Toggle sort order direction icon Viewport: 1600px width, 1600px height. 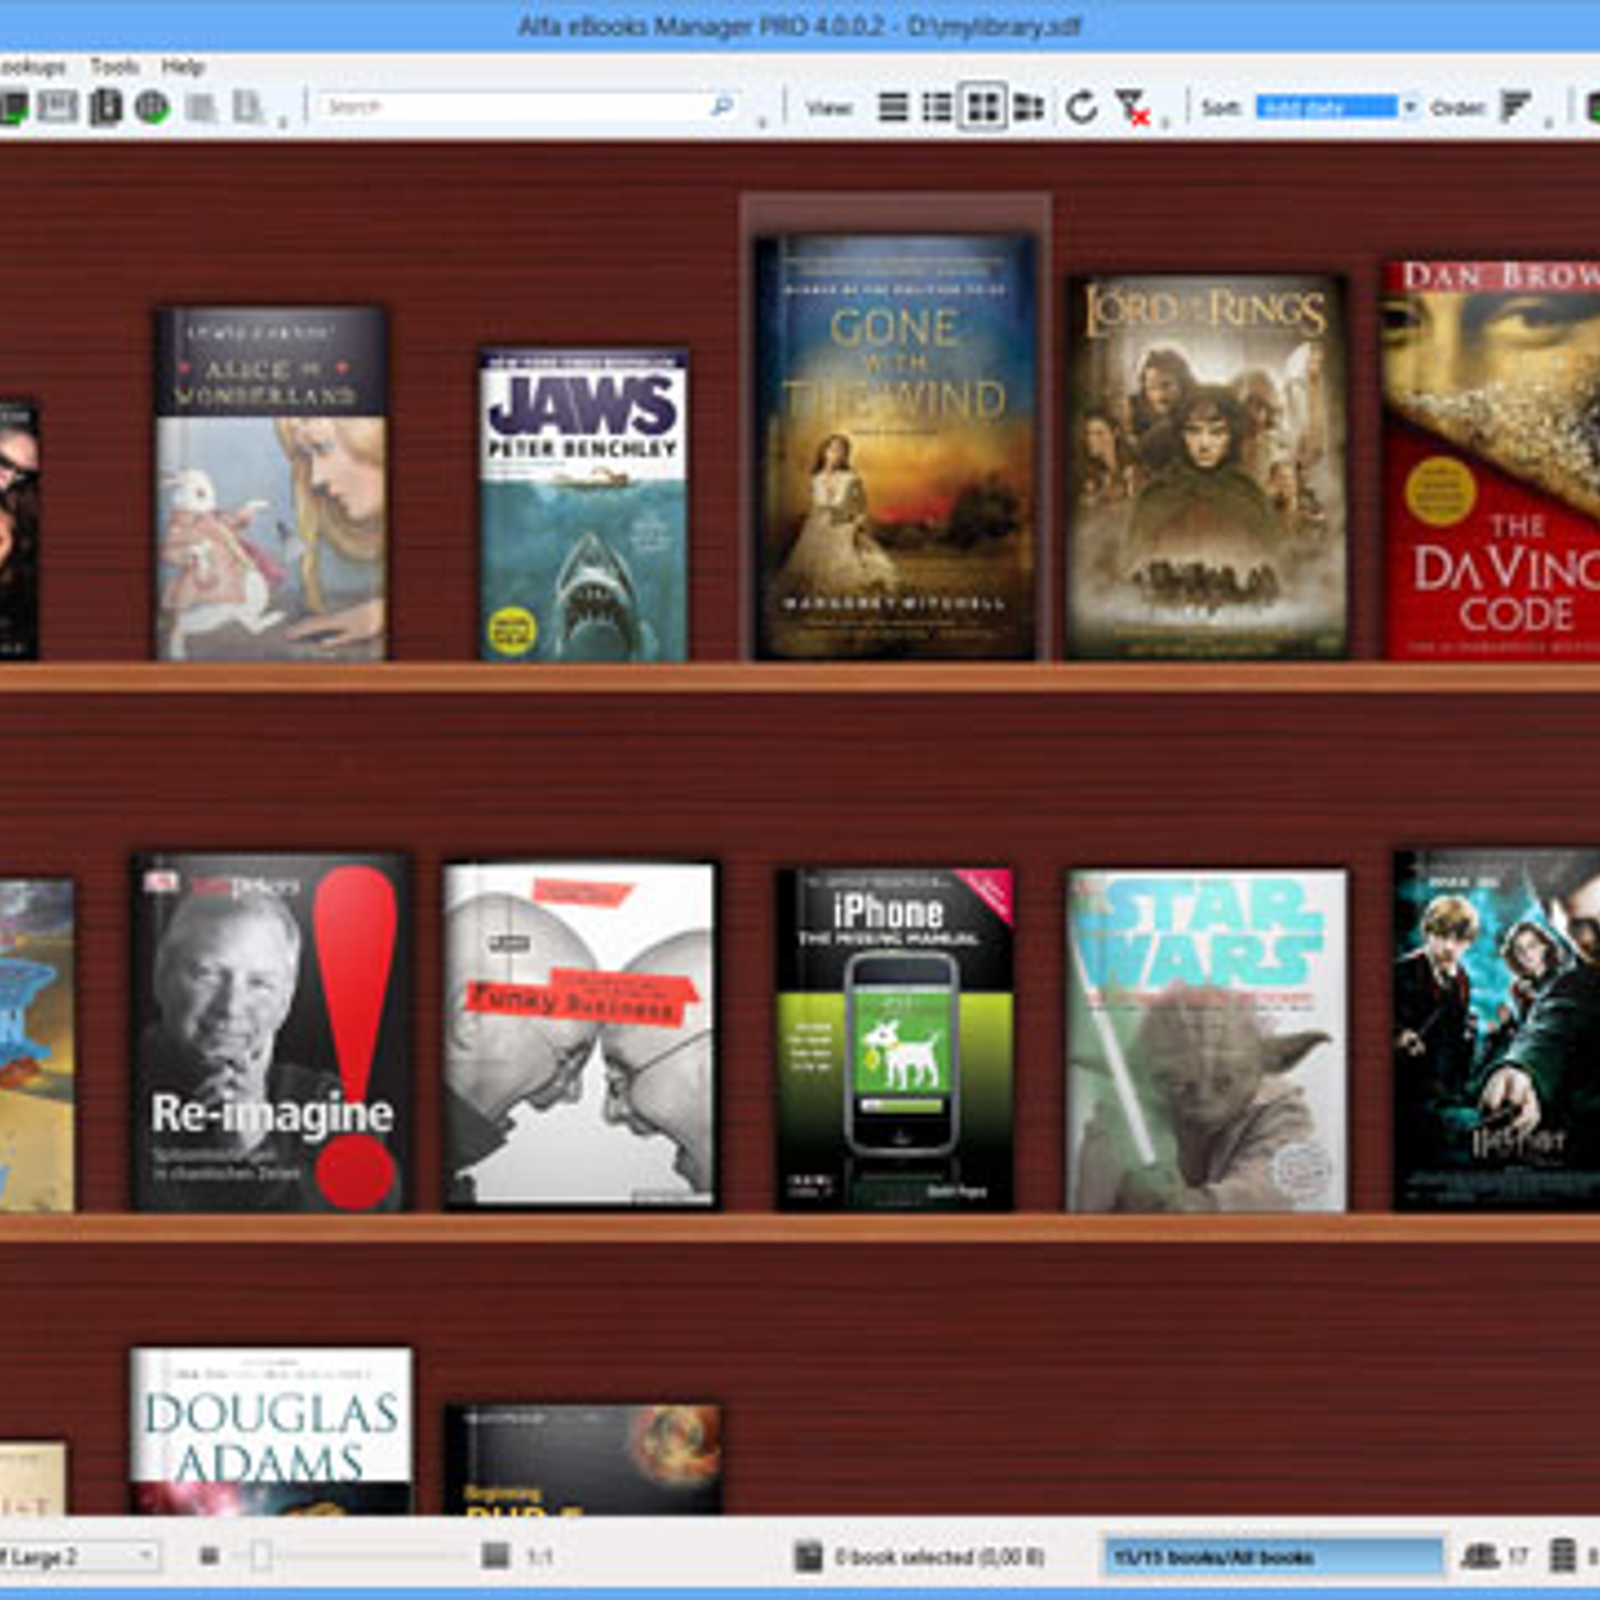click(x=1517, y=107)
